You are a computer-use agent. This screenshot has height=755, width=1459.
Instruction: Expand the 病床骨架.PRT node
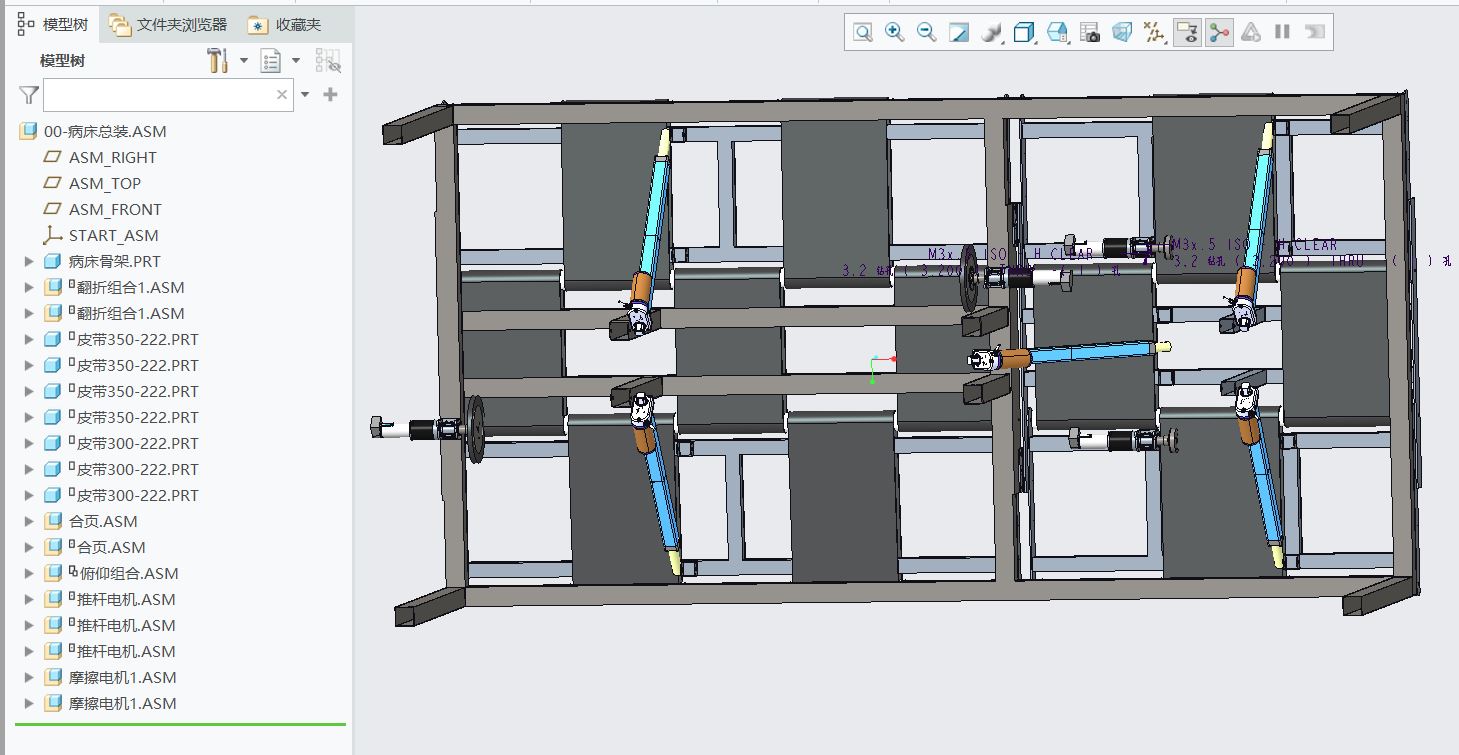tap(29, 261)
